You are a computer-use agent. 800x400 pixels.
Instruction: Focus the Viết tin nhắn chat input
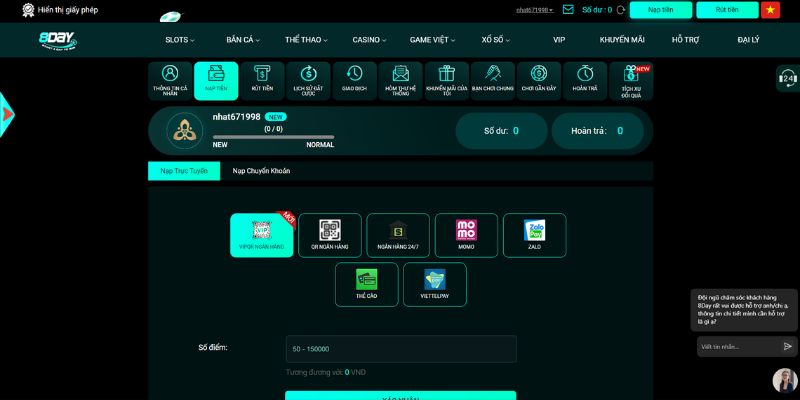[739, 346]
